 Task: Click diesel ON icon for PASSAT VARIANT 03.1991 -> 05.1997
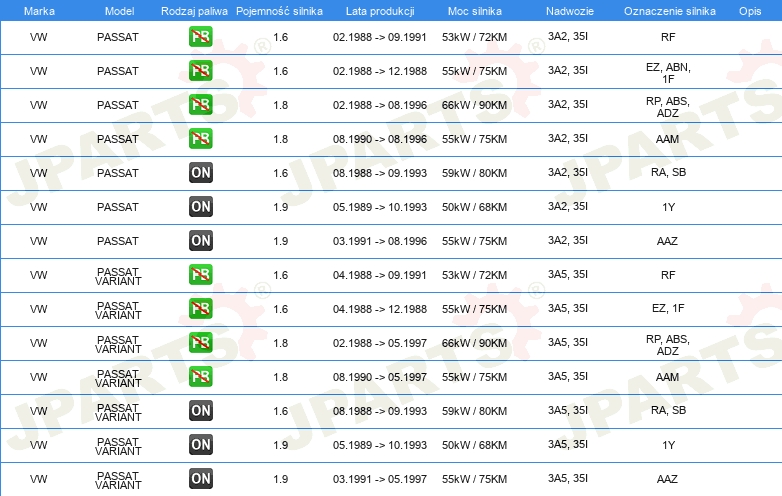(x=200, y=478)
